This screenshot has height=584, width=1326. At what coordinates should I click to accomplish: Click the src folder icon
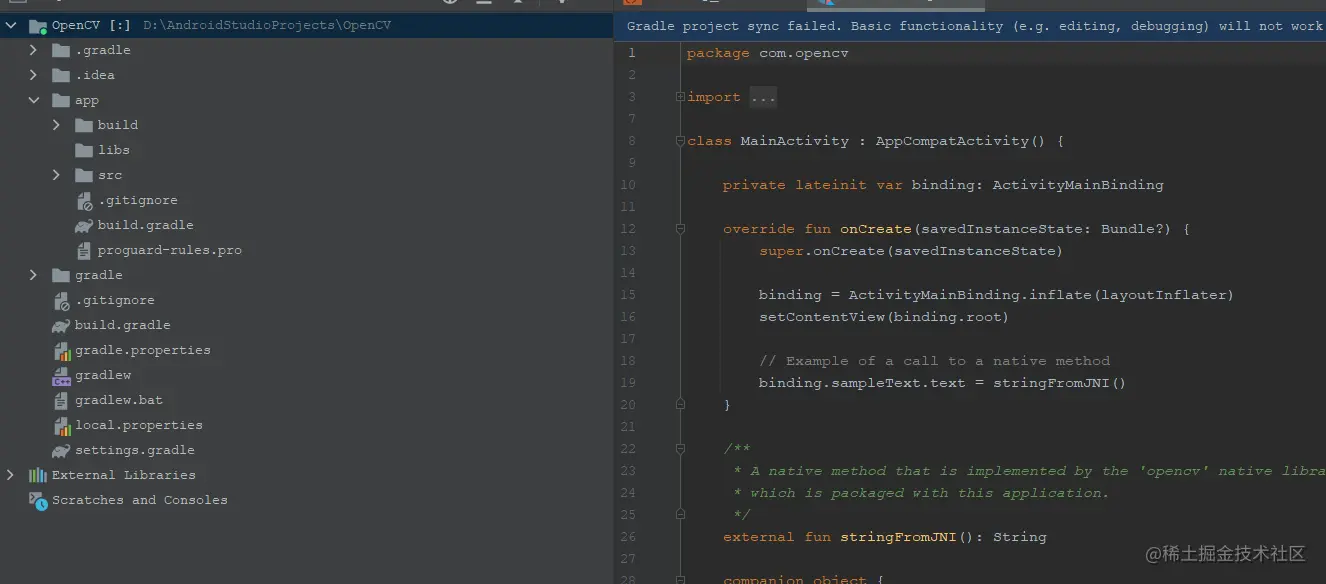tap(84, 175)
